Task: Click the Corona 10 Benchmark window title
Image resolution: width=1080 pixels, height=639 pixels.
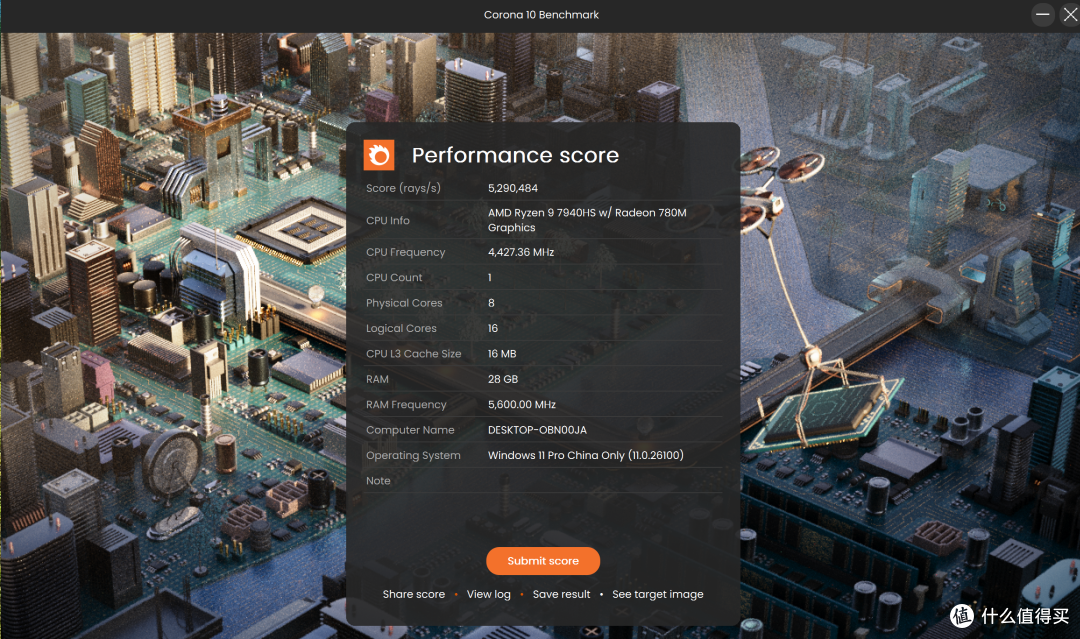Action: [x=541, y=14]
